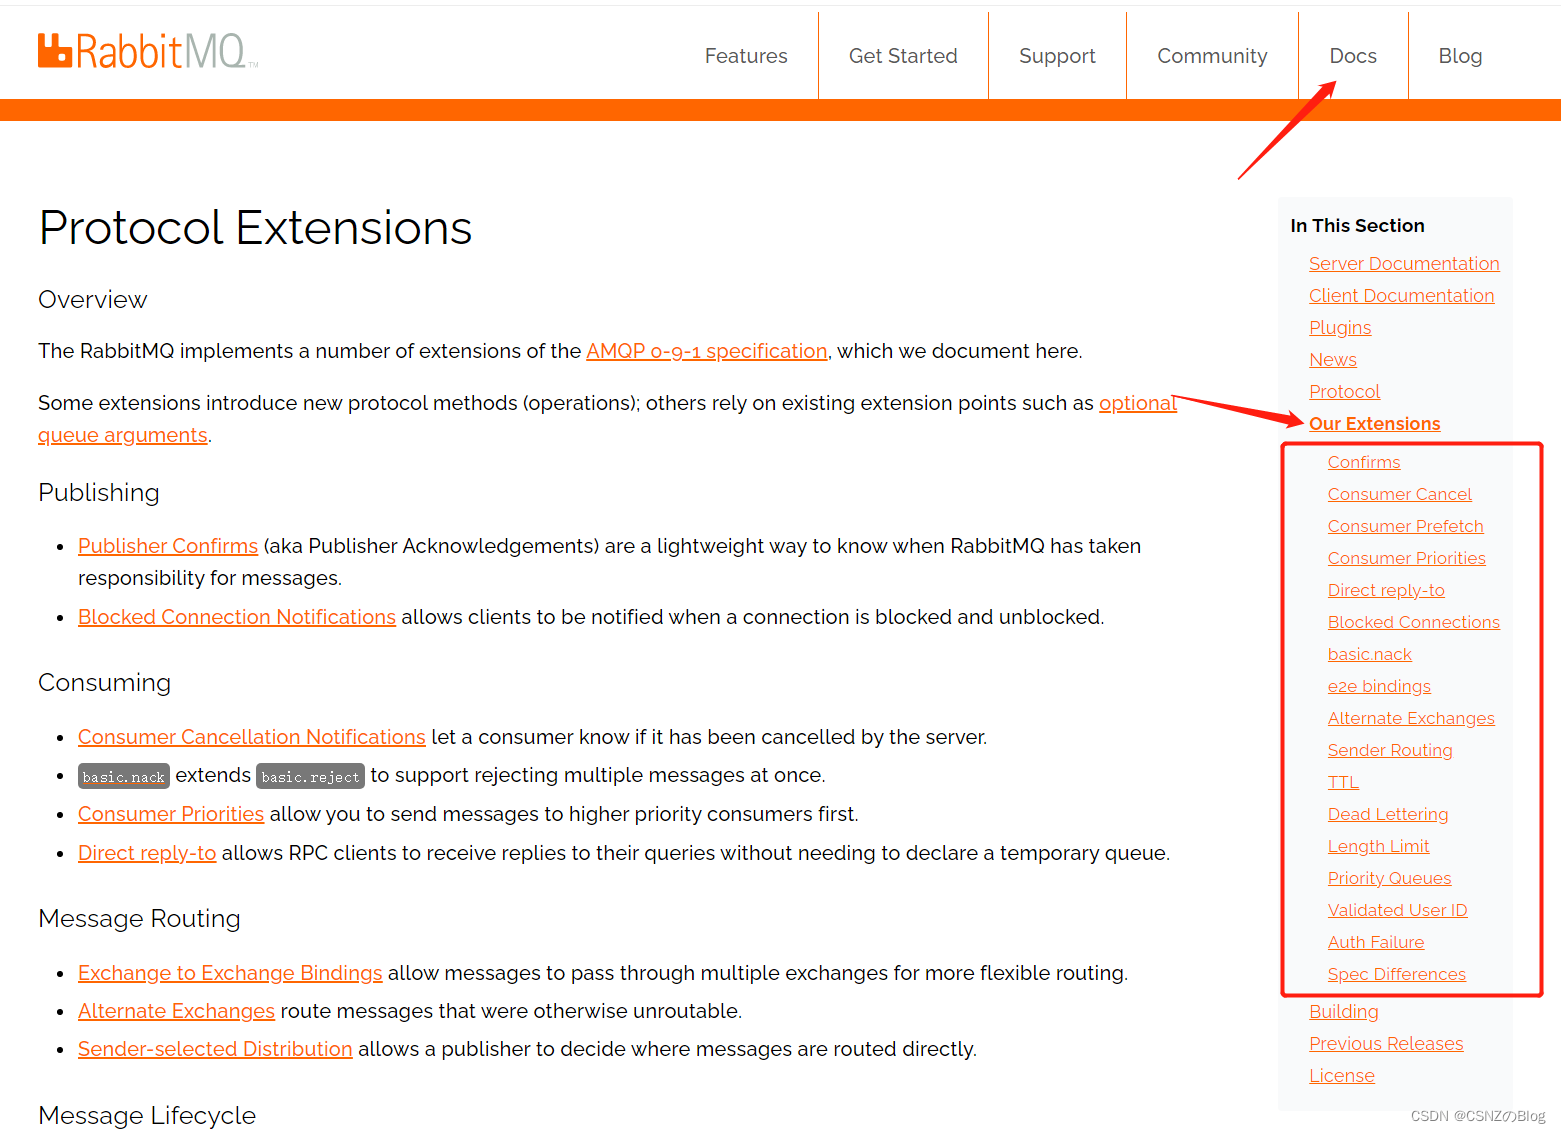Viewport: 1561px width, 1133px height.
Task: Open the Docs section
Action: (1353, 56)
